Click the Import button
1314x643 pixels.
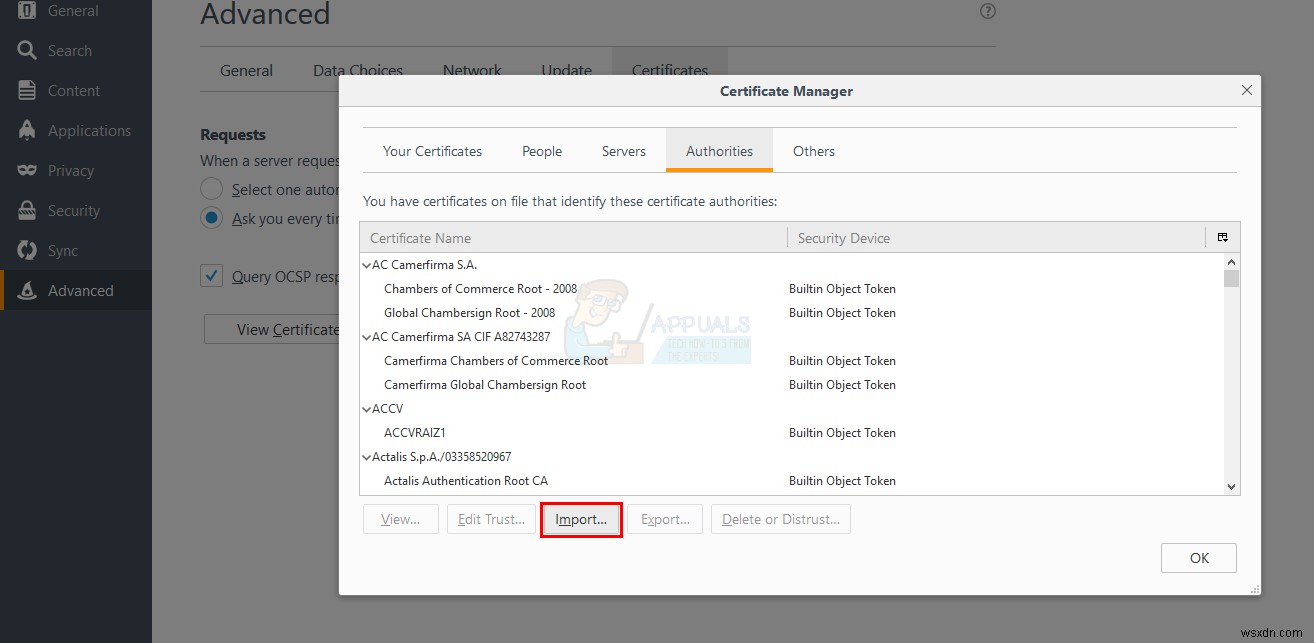(x=581, y=519)
